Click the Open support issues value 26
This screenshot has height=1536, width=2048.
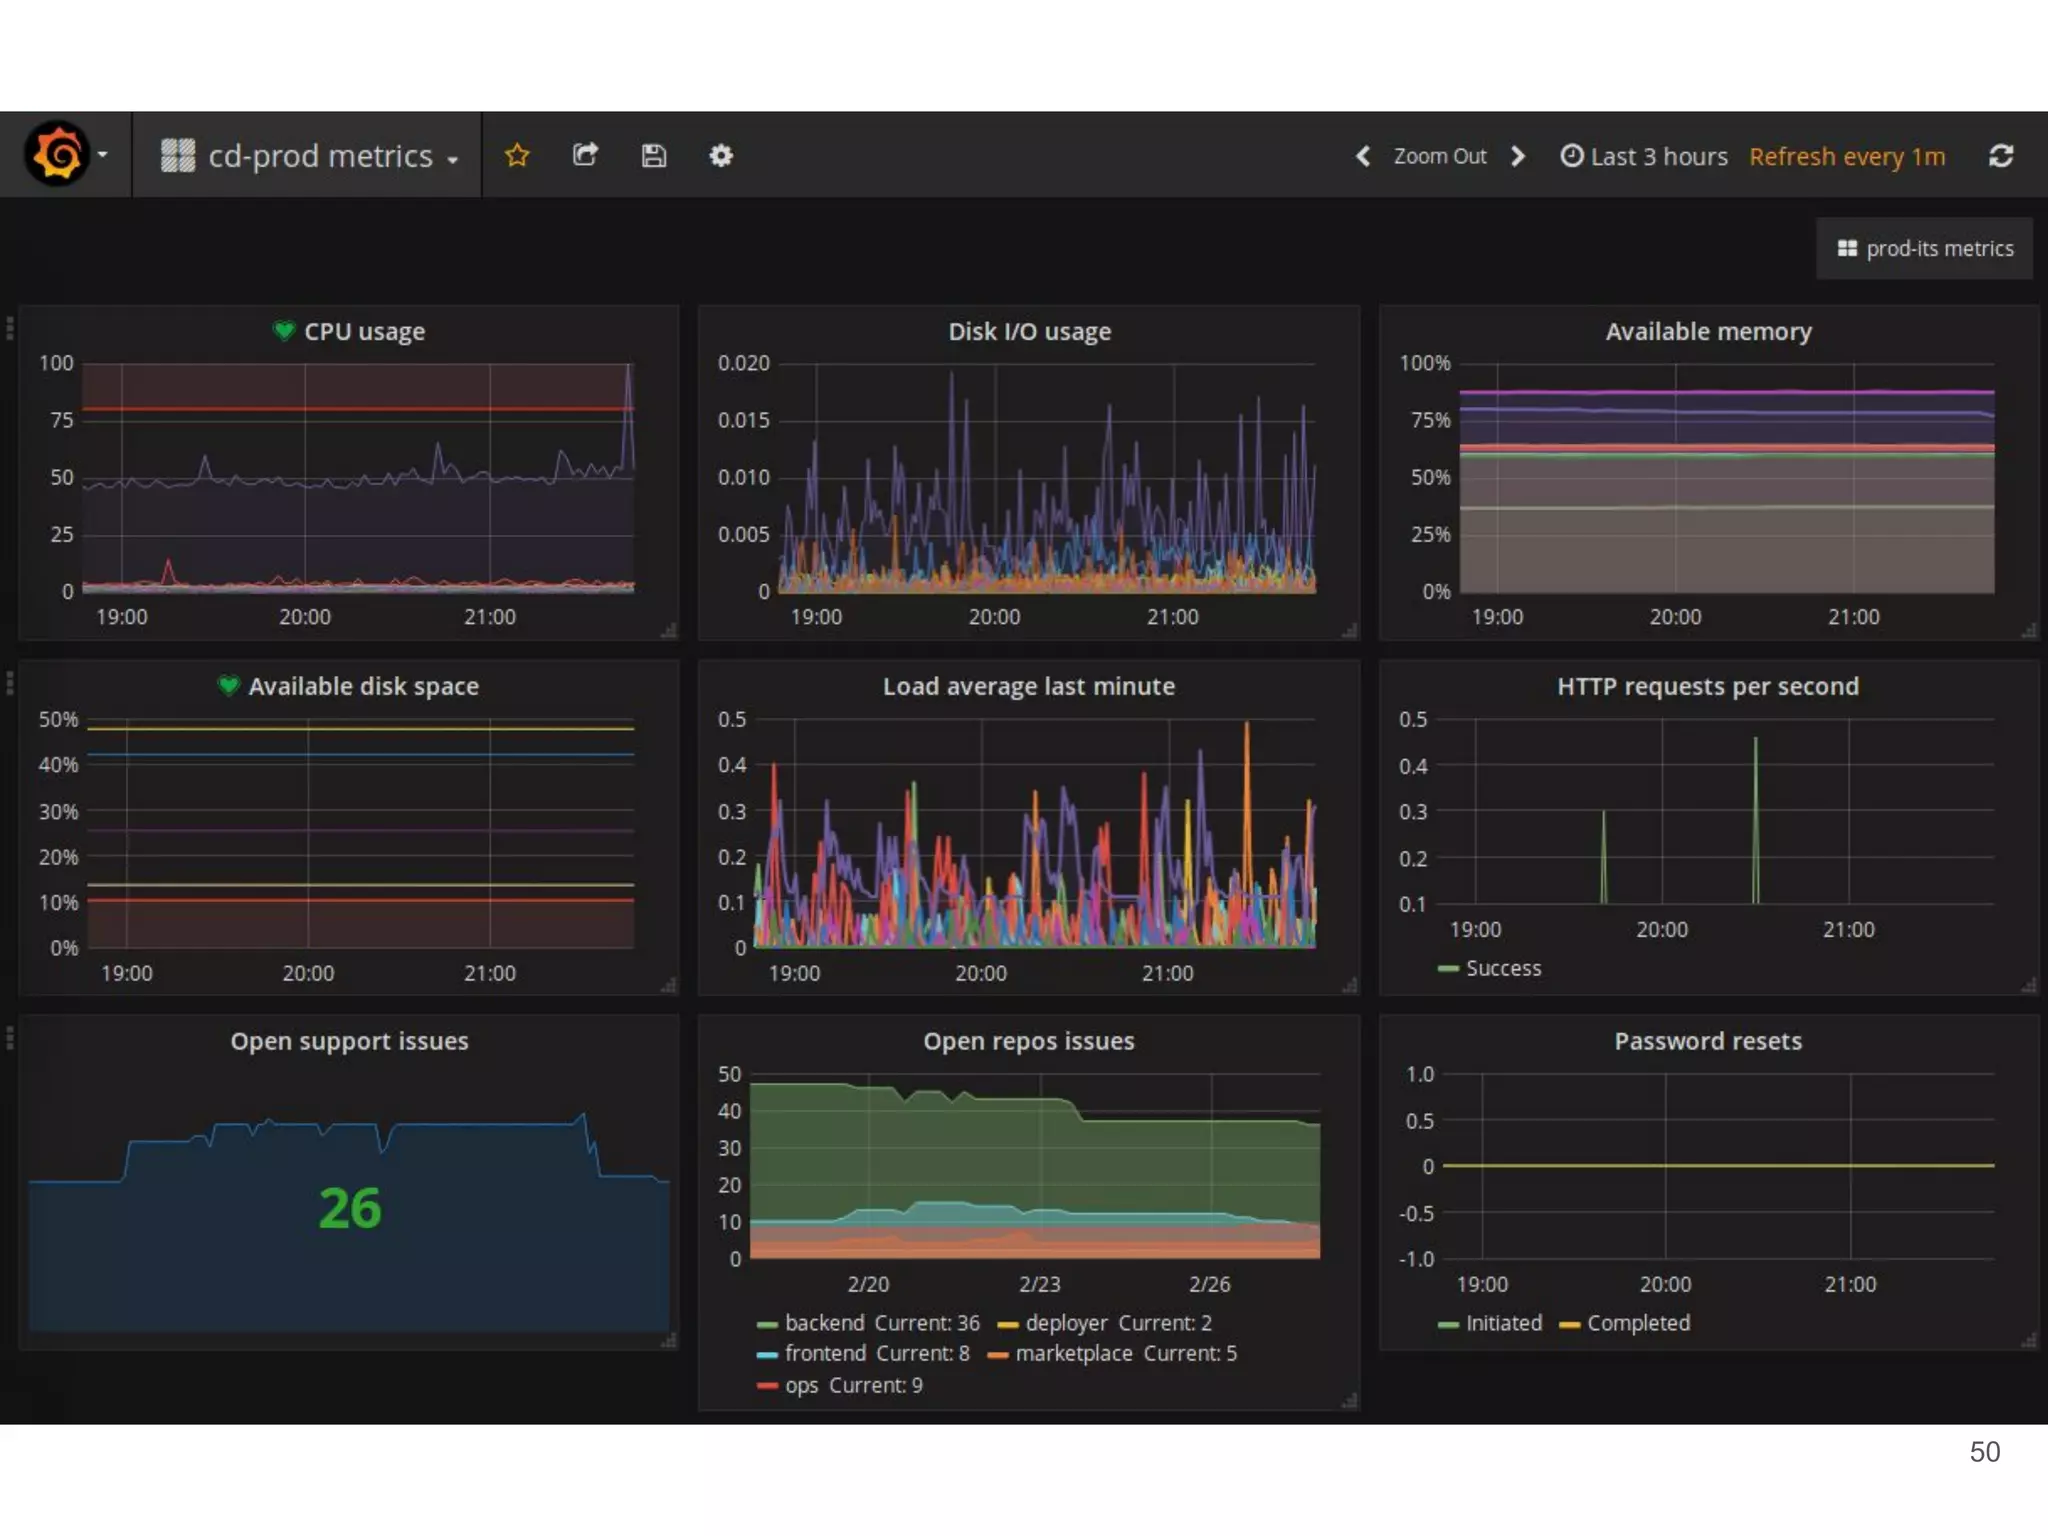click(349, 1208)
